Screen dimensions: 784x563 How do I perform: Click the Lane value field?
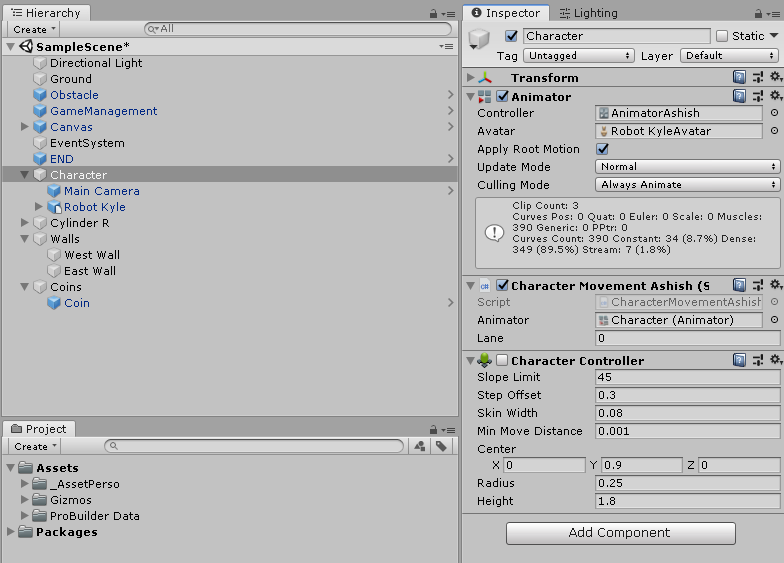click(x=688, y=338)
